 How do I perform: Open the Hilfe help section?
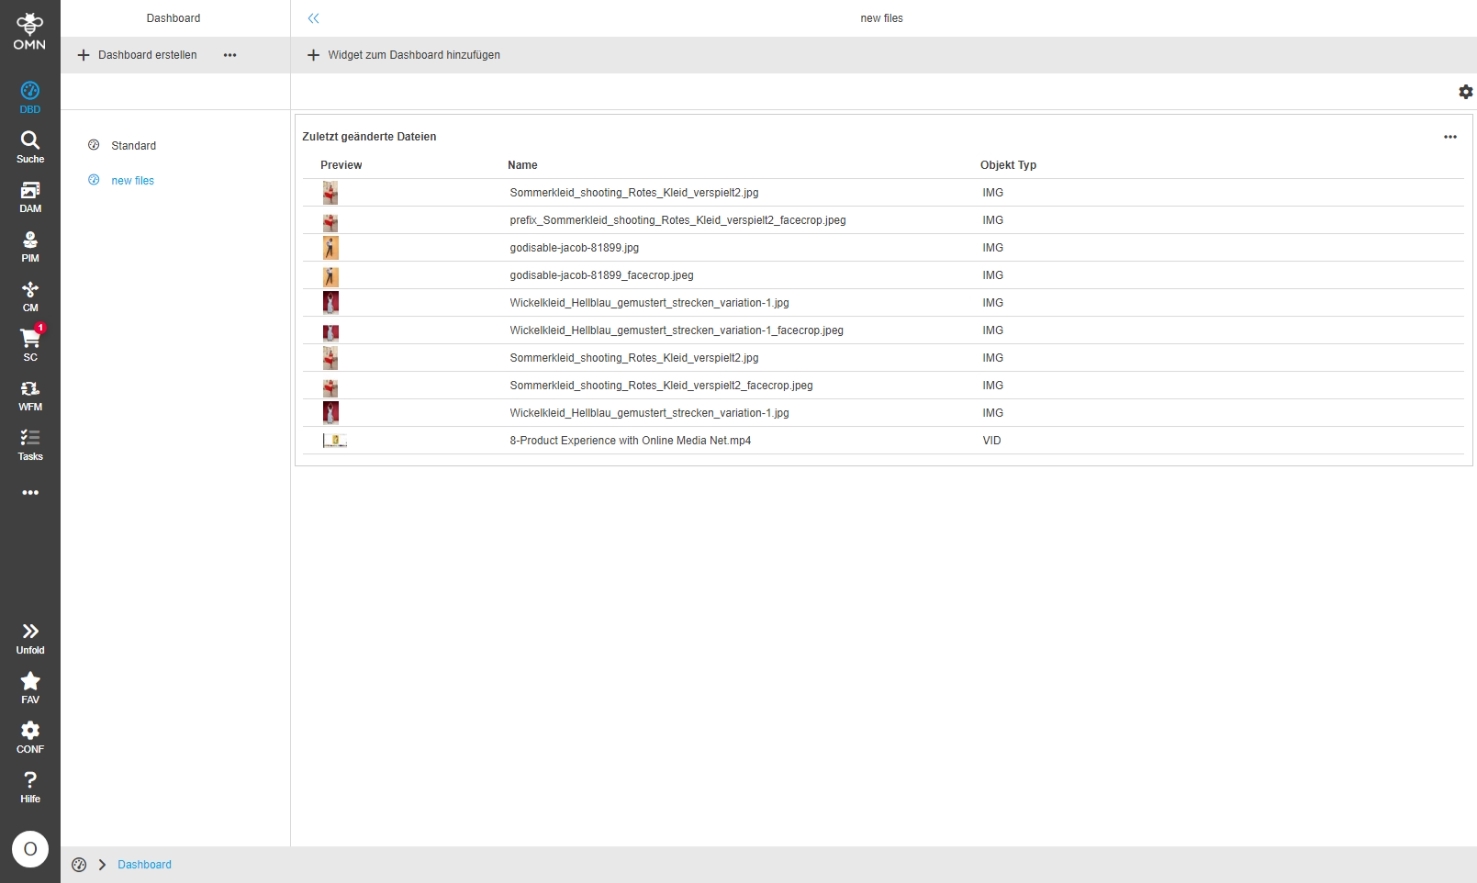coord(30,787)
